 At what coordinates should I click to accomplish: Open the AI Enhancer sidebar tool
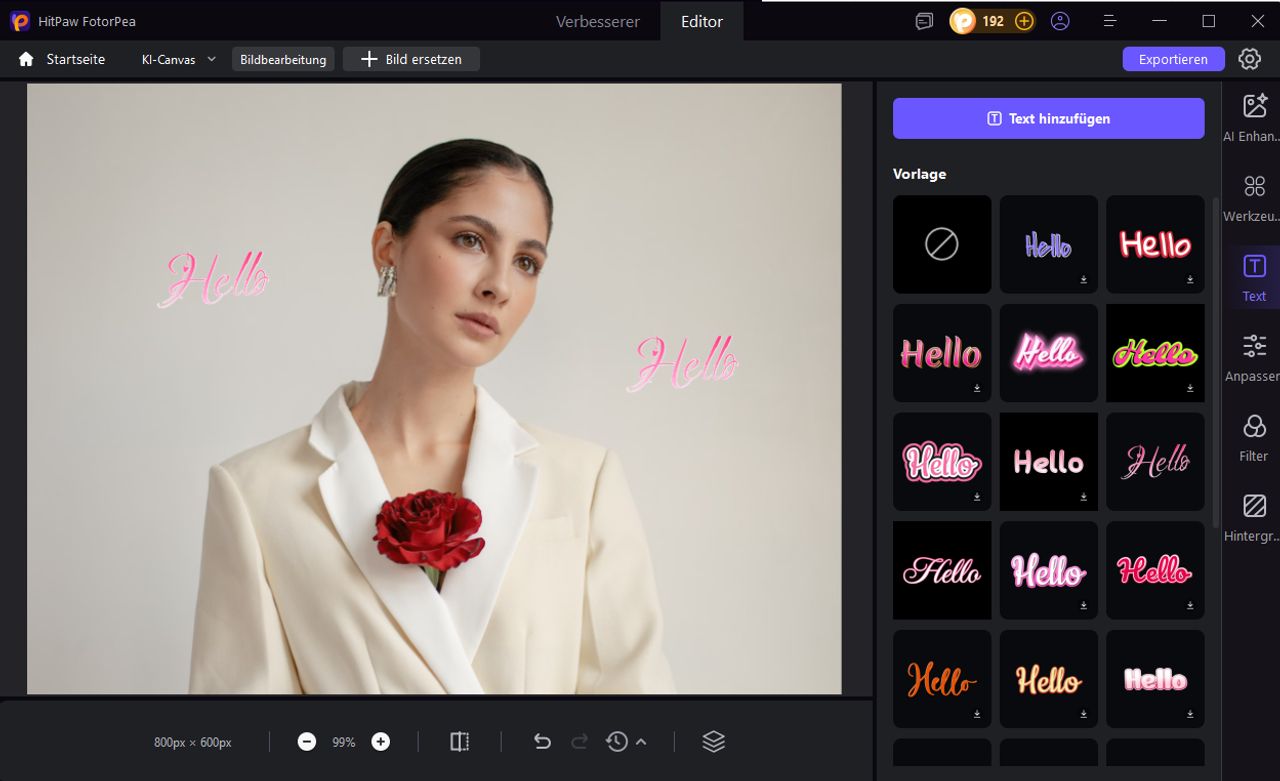coord(1254,118)
